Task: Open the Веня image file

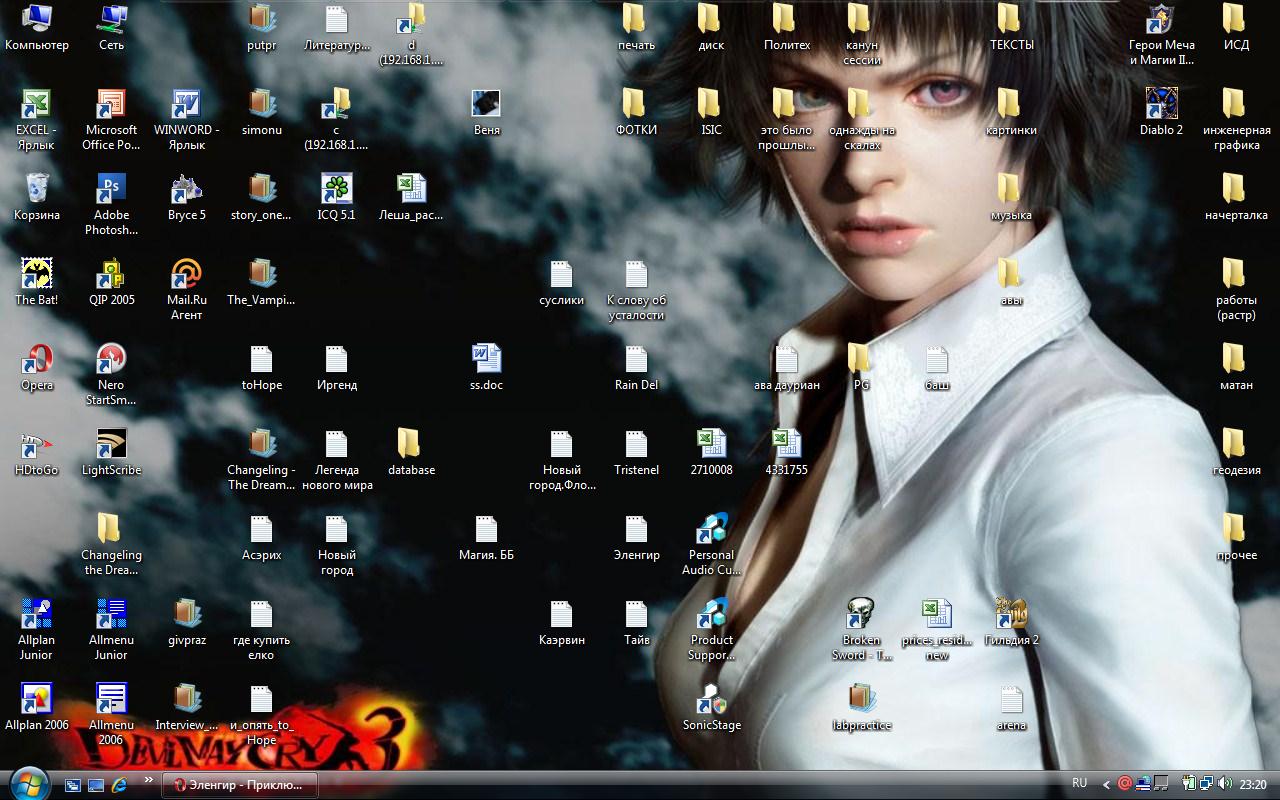Action: tap(486, 112)
